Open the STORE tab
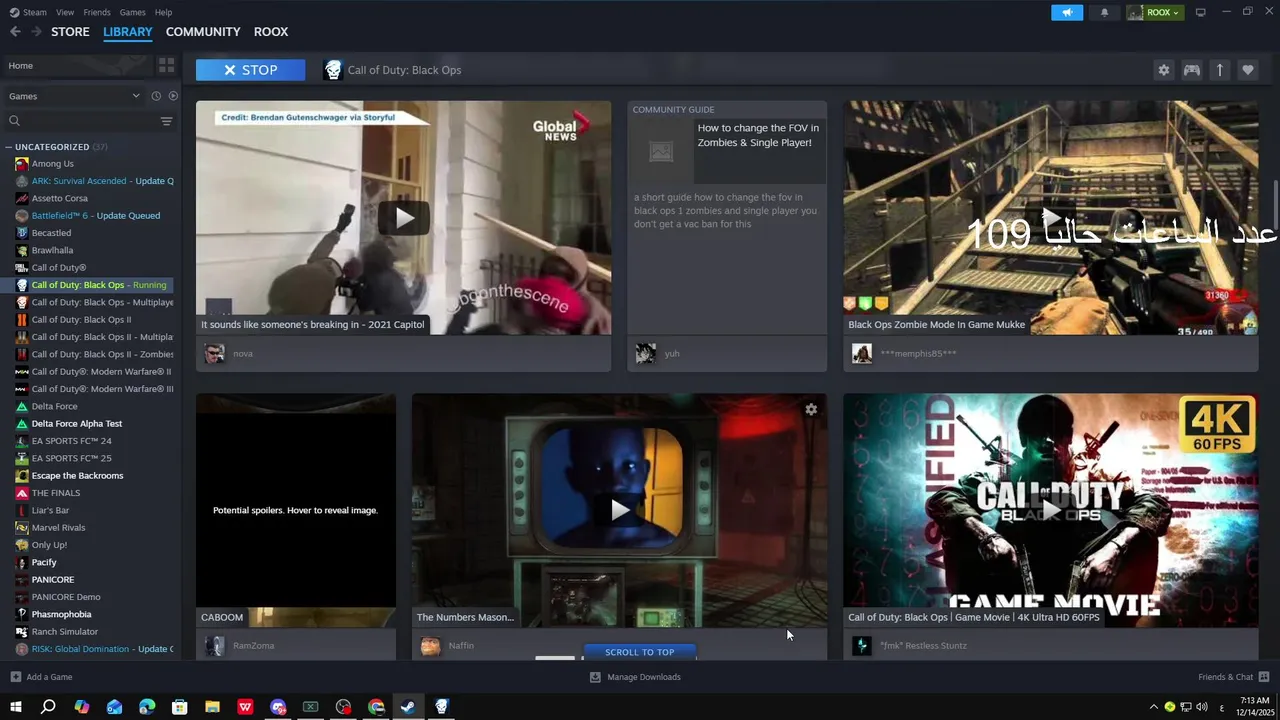1280x720 pixels. click(x=70, y=32)
